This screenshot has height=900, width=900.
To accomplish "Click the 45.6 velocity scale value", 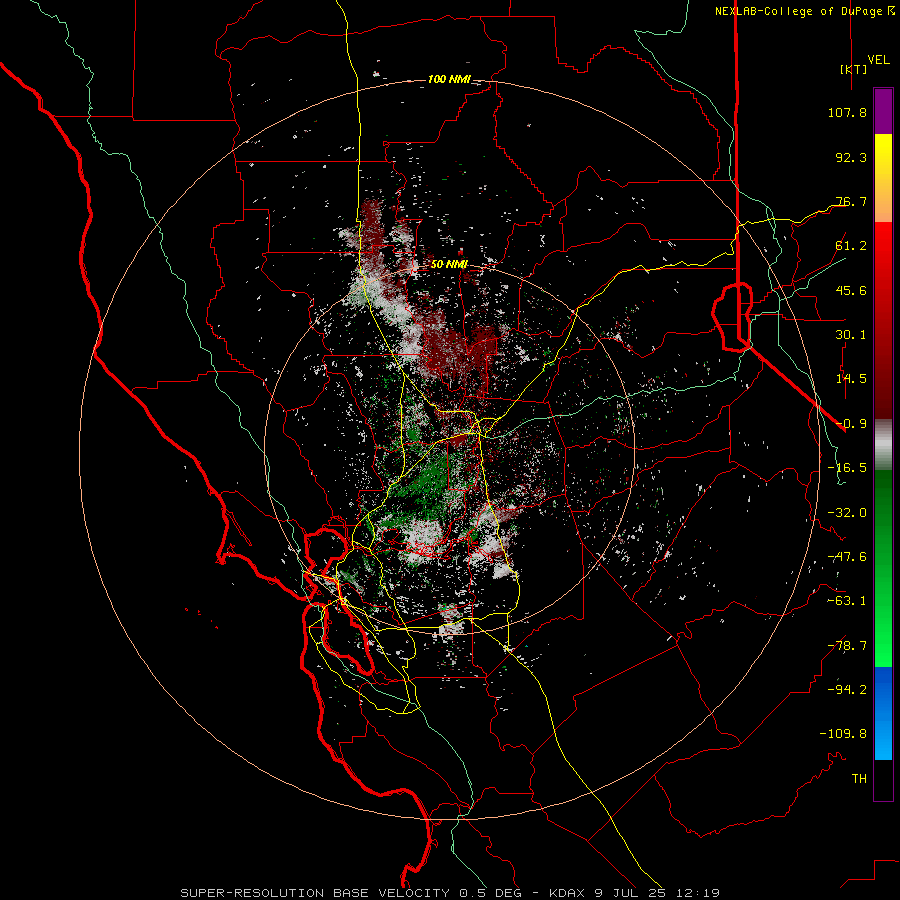I will click(x=851, y=290).
